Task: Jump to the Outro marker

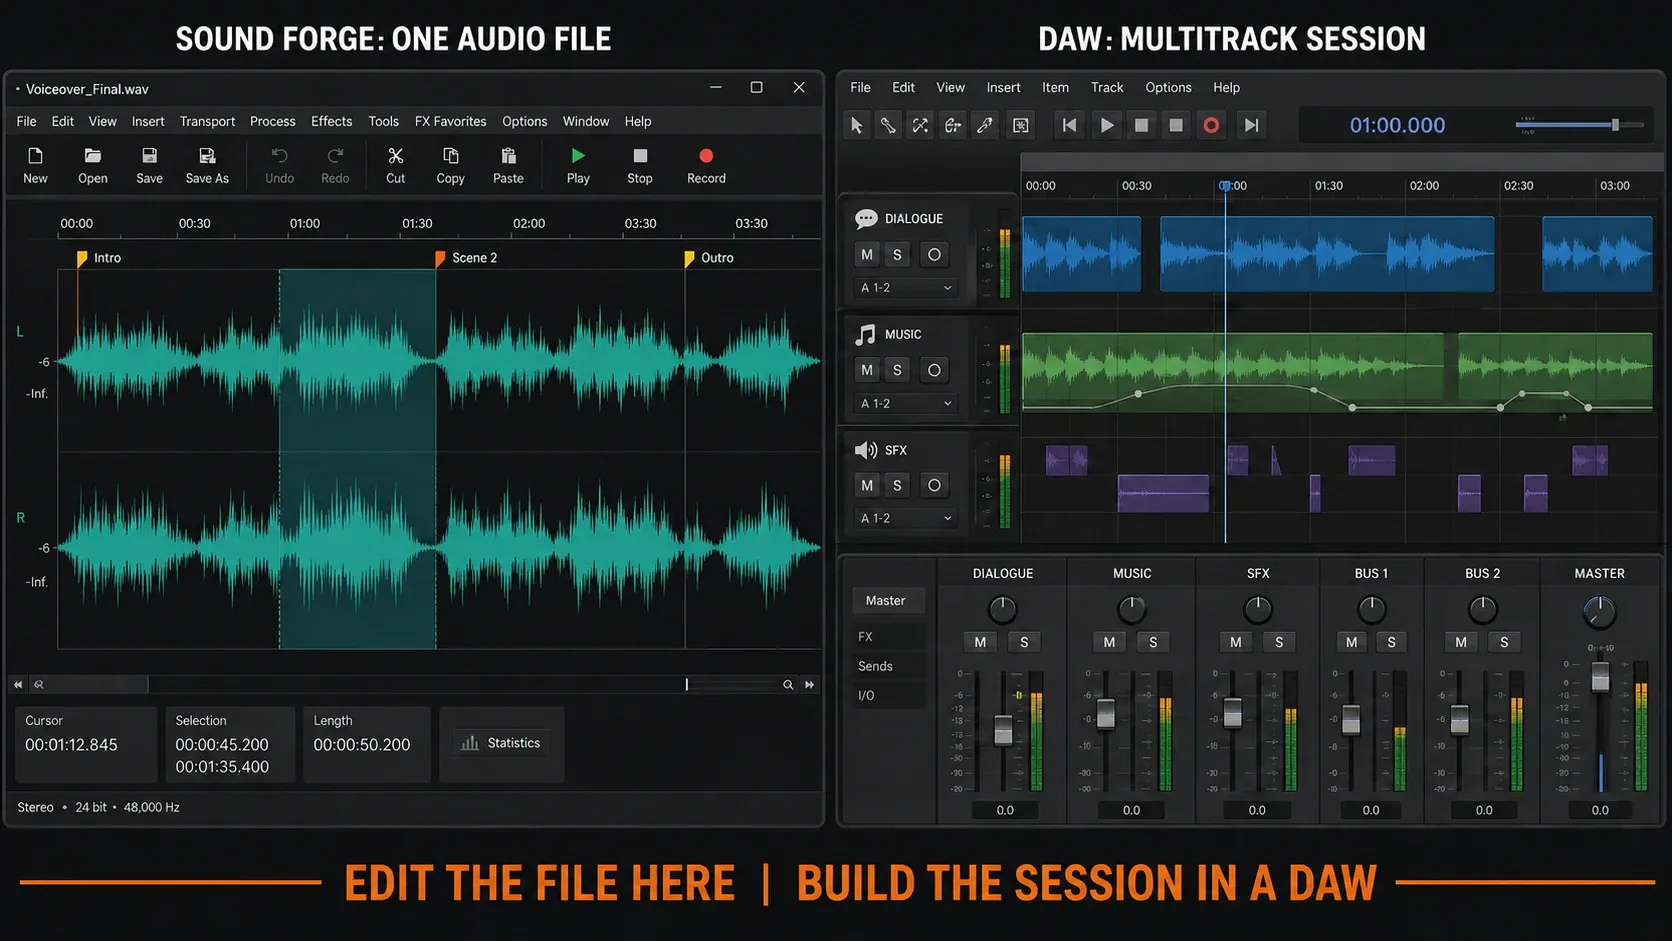Action: click(x=689, y=259)
